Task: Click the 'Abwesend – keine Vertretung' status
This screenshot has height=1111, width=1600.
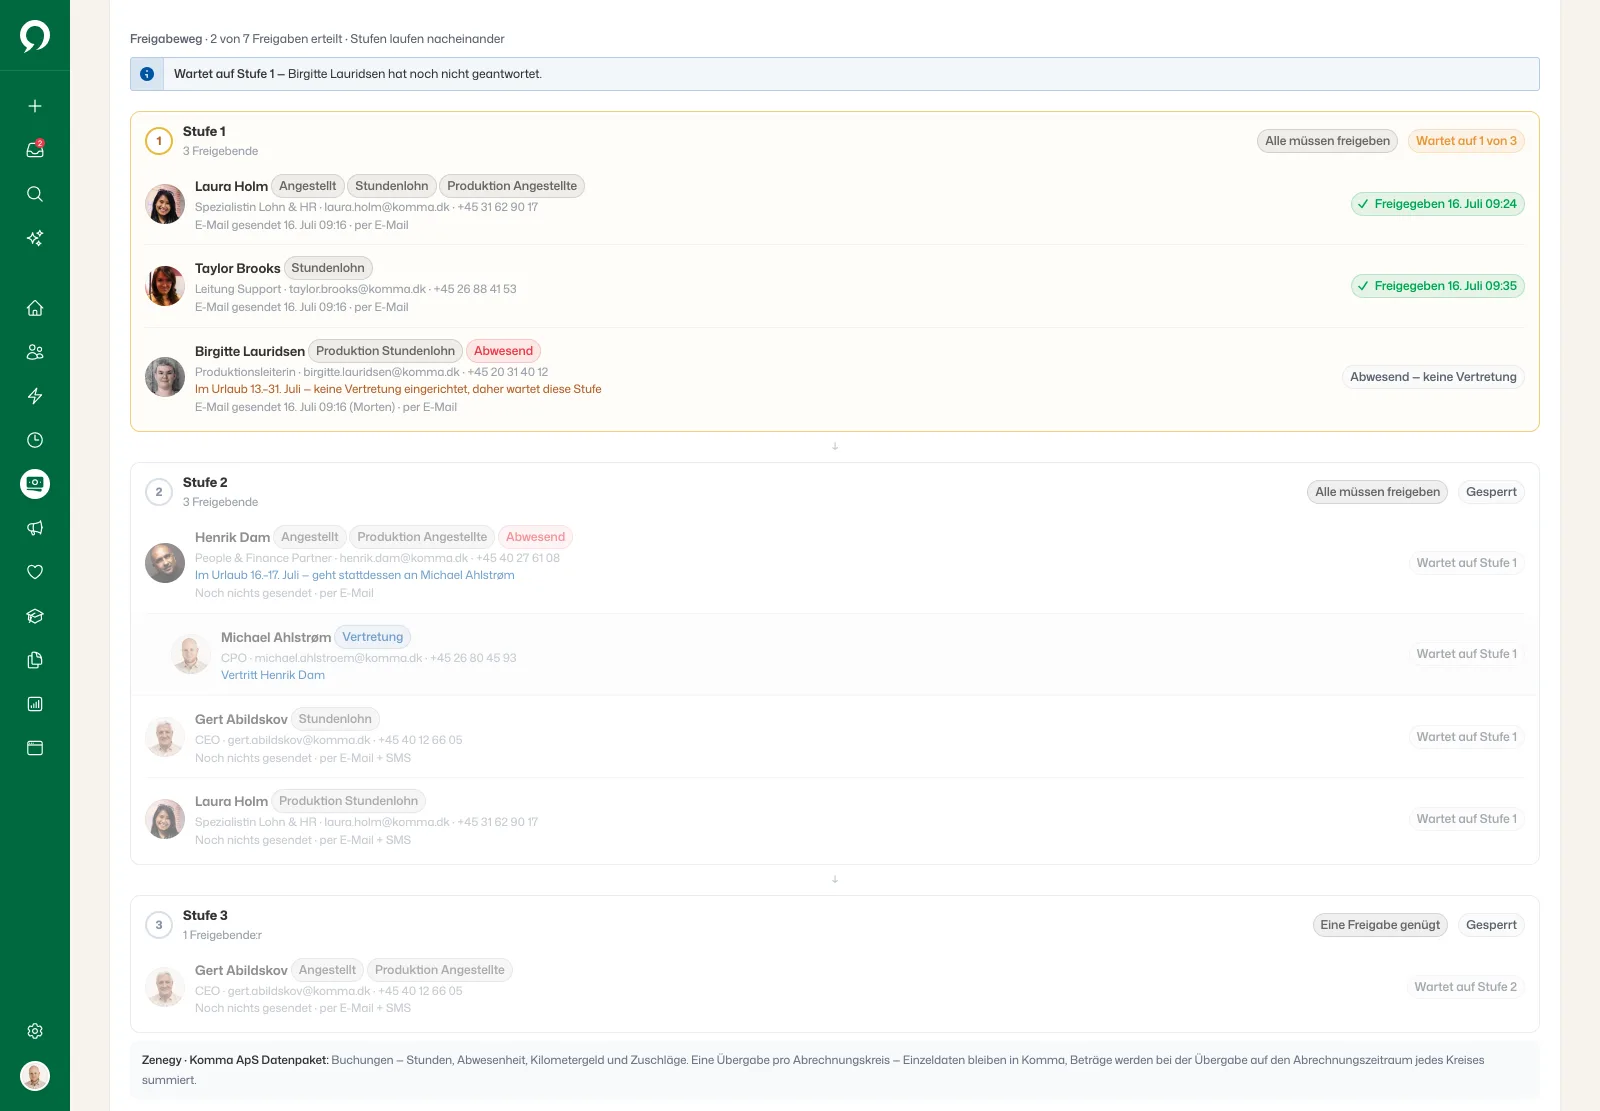Action: (1433, 377)
